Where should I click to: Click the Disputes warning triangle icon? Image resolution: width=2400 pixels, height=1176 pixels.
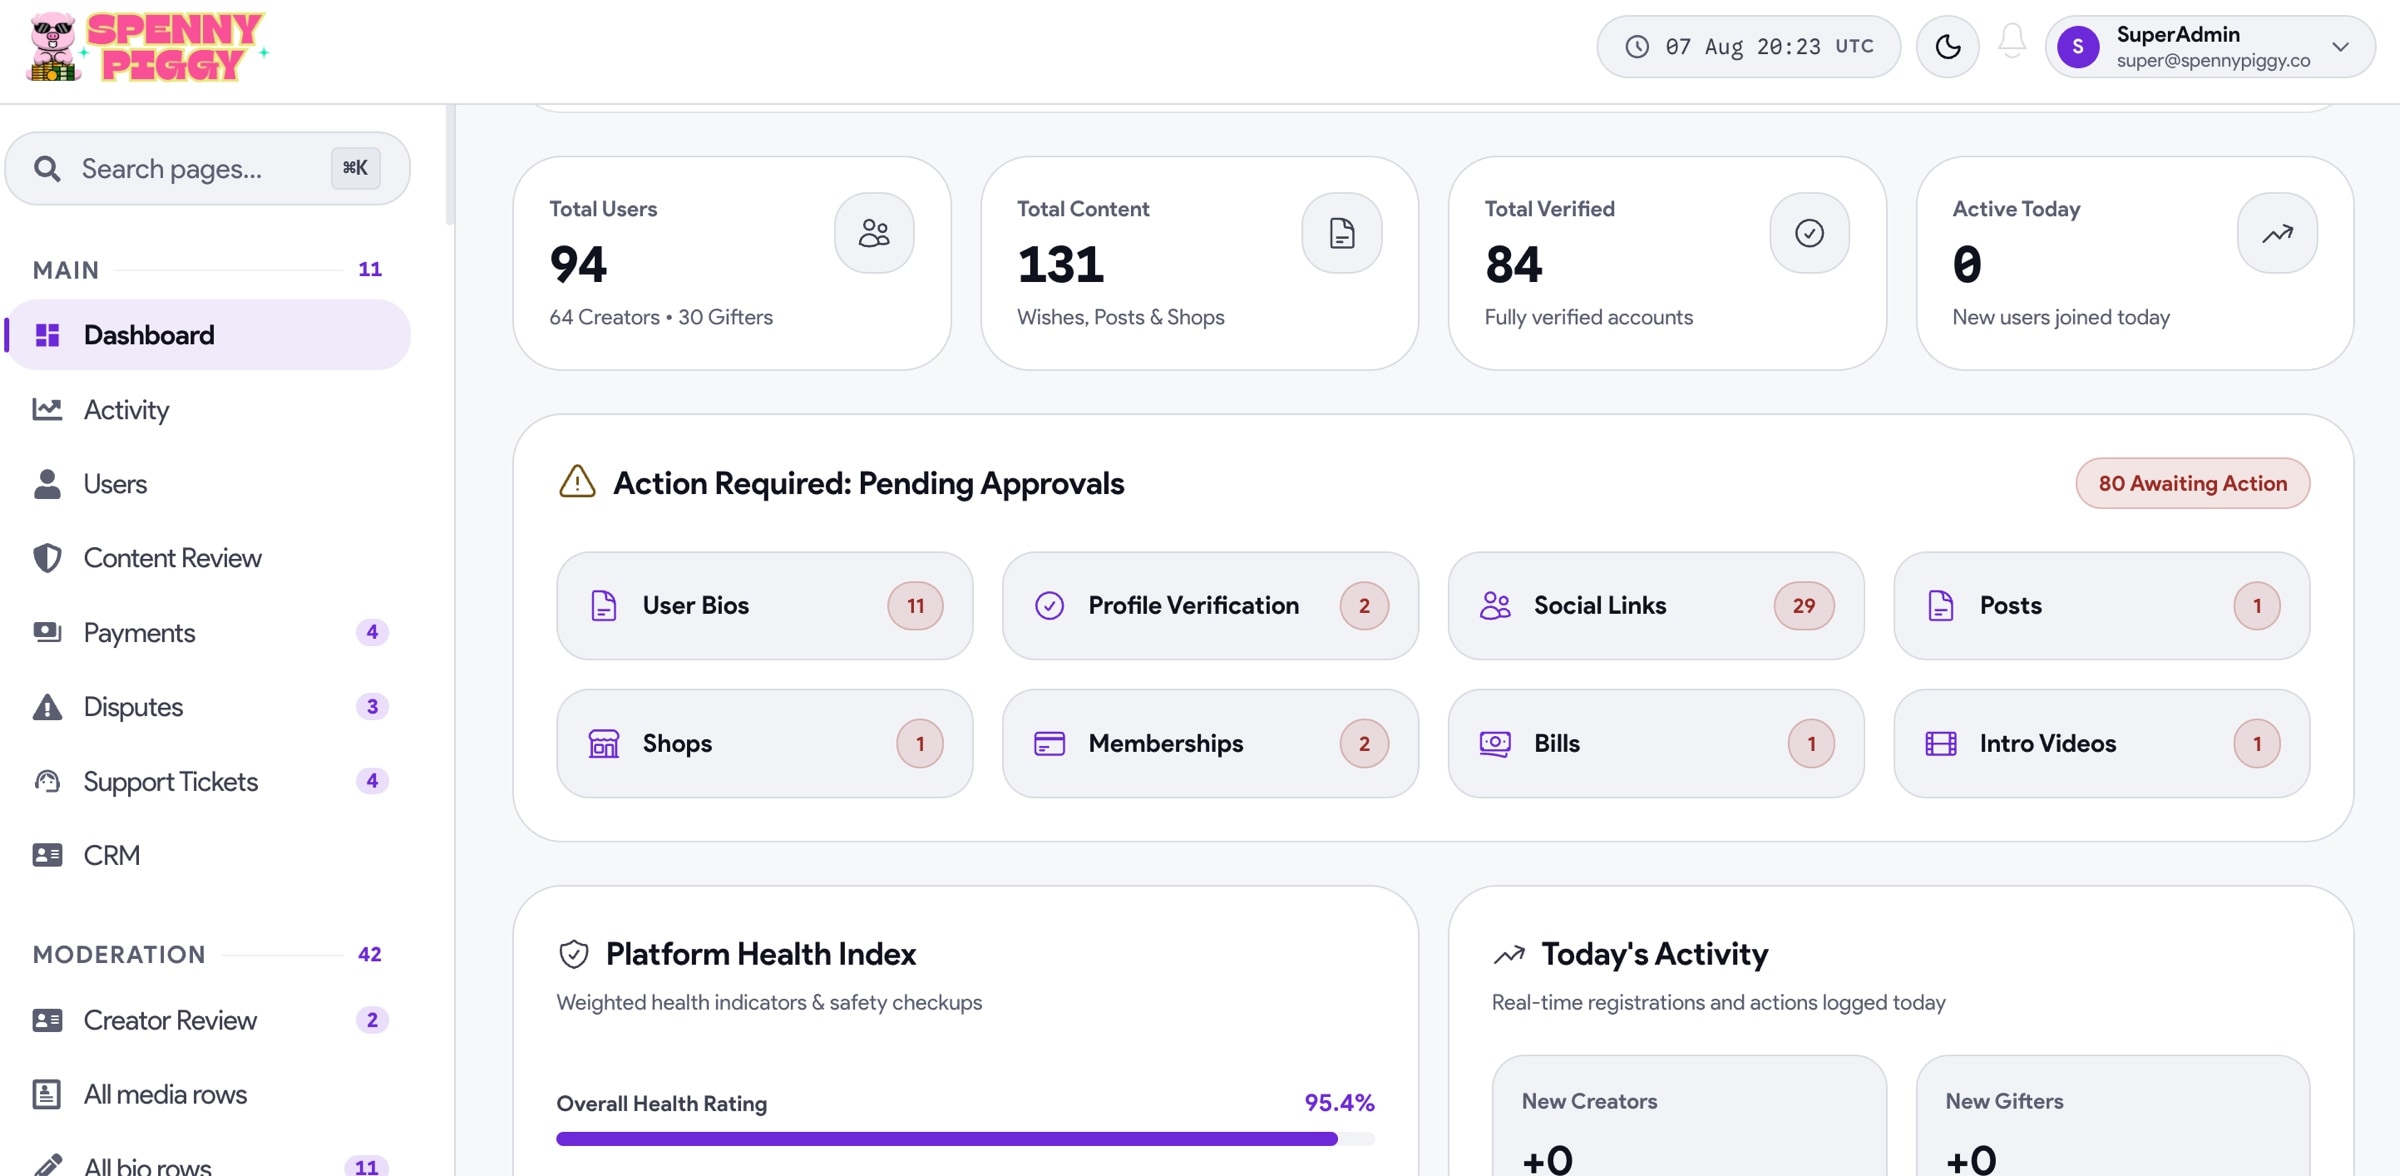click(47, 707)
